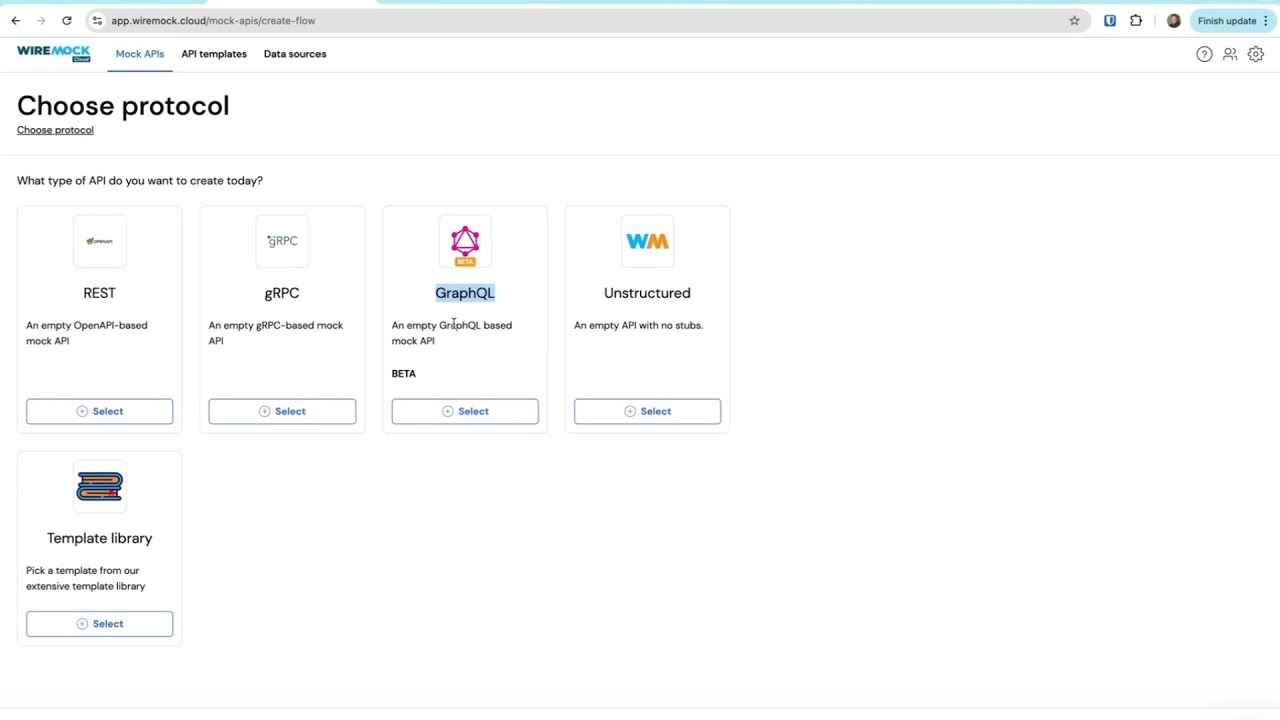
Task: Click "Pick a template from our extensive" description
Action: 86,578
